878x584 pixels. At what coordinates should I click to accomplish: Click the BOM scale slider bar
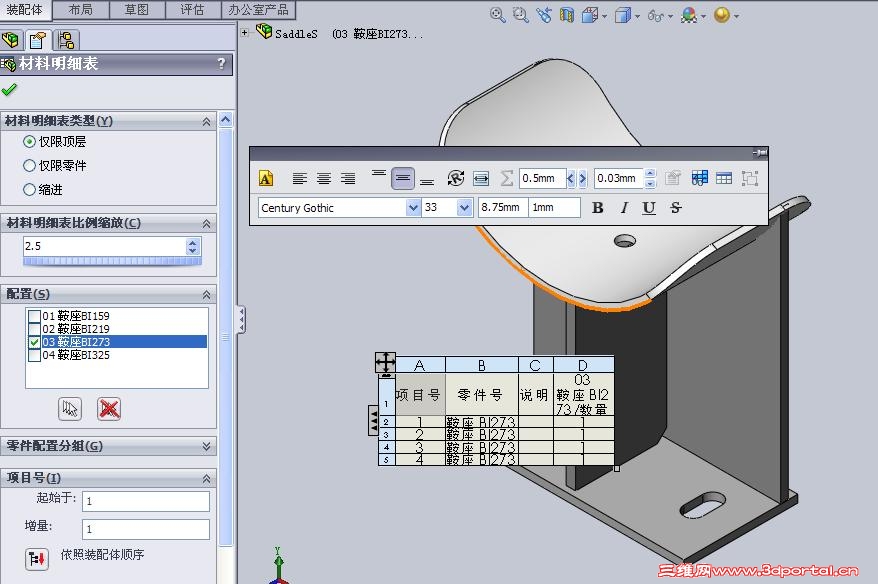pyautogui.click(x=112, y=261)
